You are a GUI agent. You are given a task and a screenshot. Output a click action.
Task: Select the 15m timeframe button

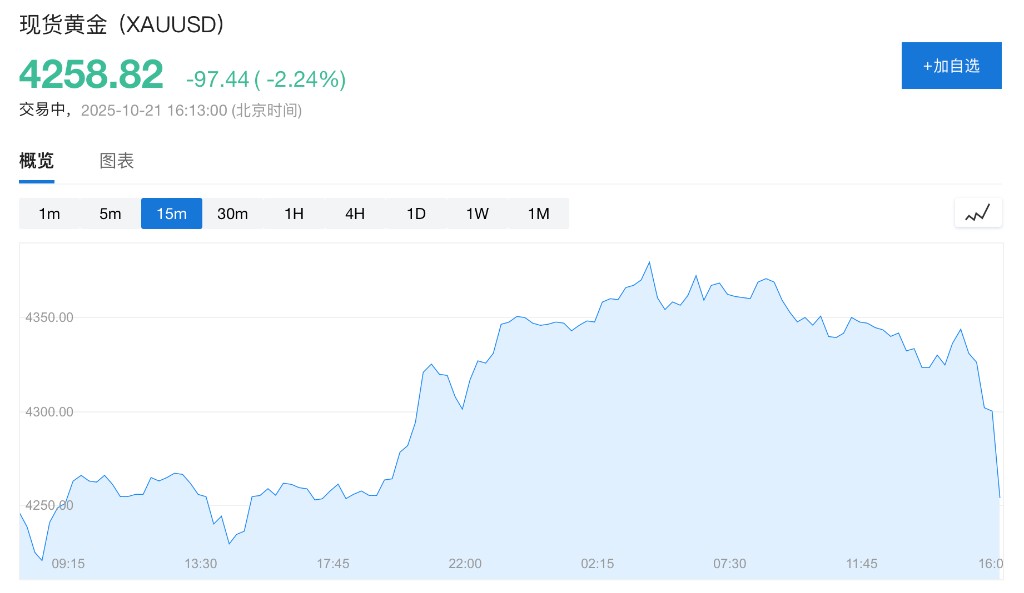[x=171, y=214]
